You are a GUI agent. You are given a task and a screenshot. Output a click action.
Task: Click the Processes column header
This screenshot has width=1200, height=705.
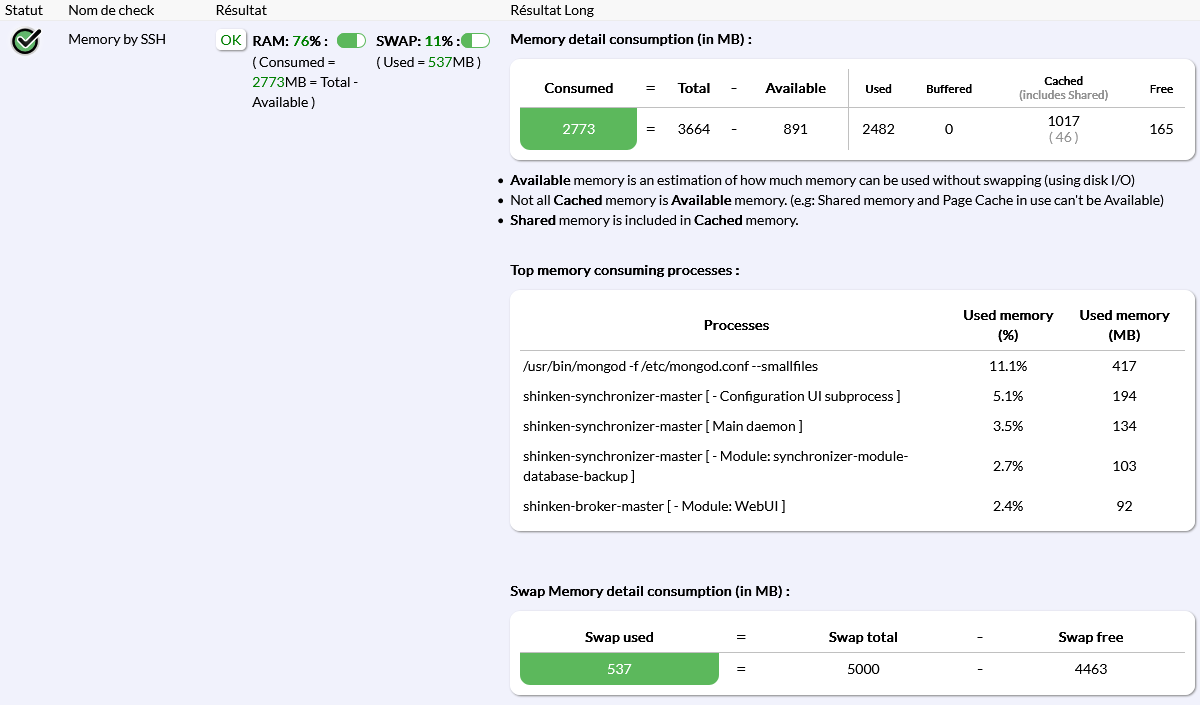[736, 325]
